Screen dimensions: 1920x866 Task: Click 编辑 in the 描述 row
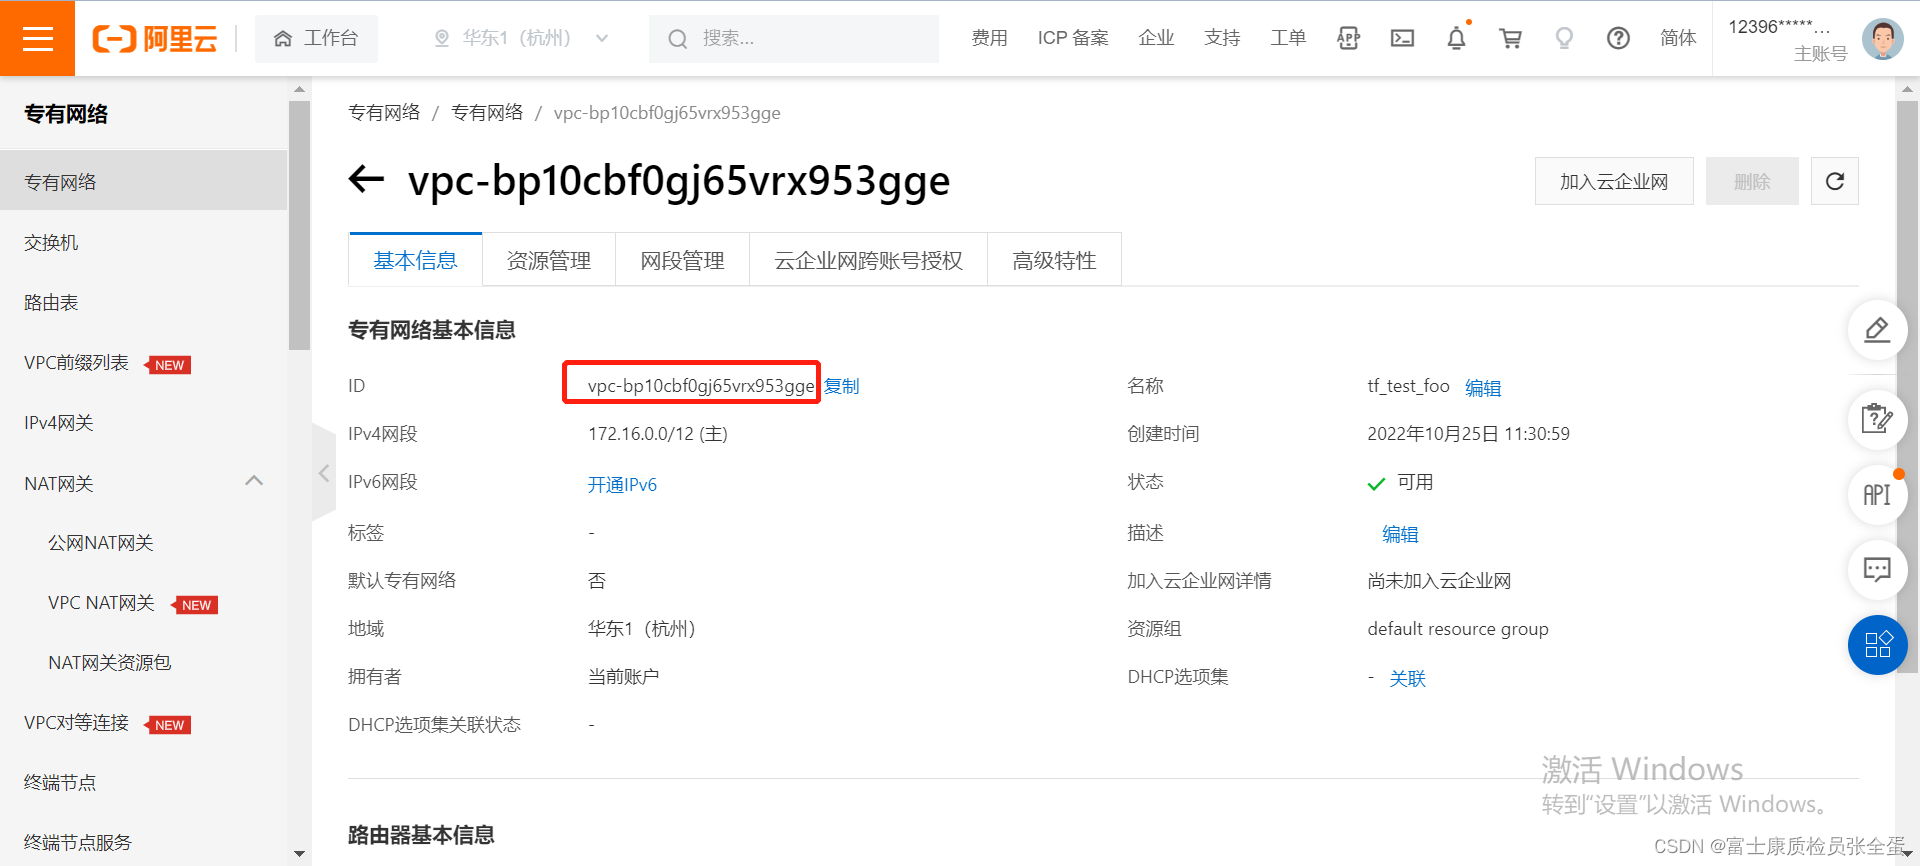tap(1400, 534)
